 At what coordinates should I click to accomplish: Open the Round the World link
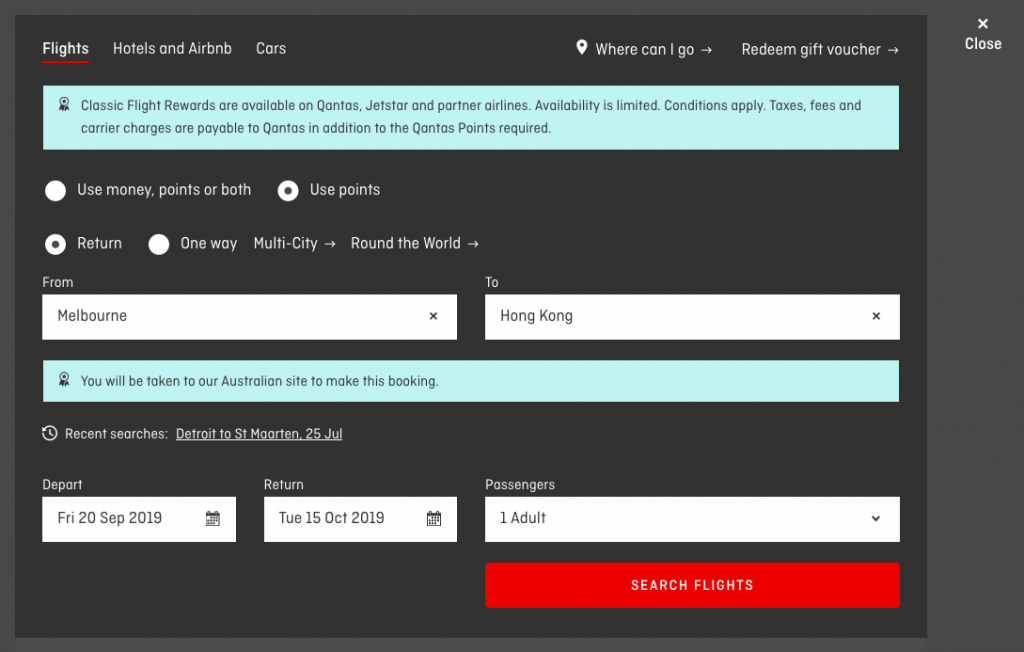[415, 244]
